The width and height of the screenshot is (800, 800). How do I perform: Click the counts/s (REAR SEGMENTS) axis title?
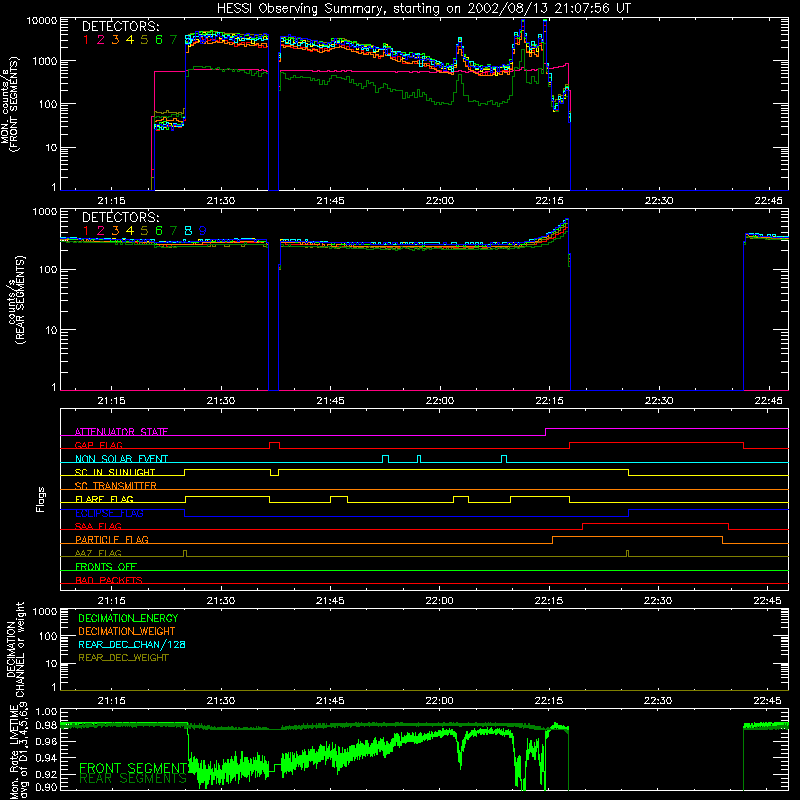14,300
